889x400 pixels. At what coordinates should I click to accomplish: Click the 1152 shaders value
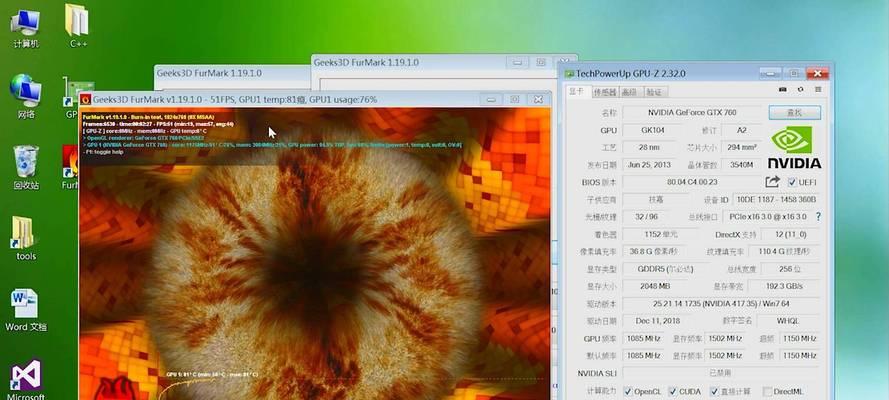point(660,234)
